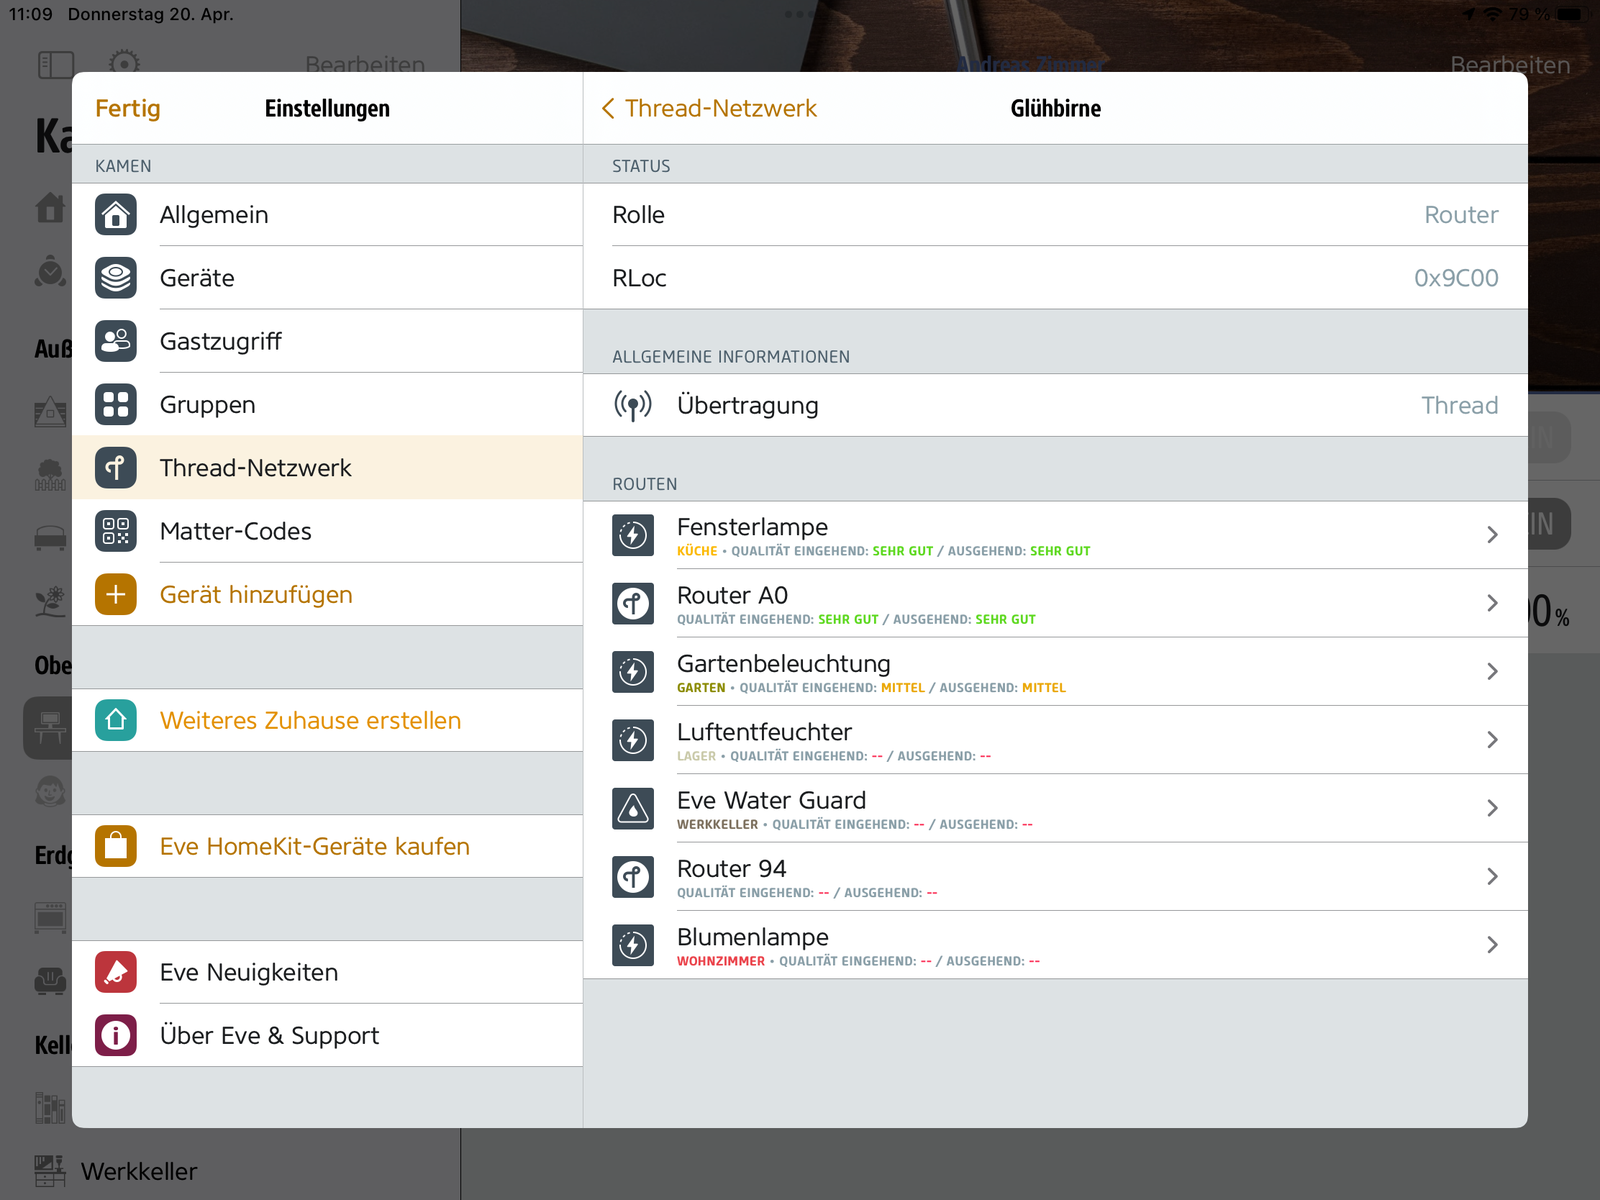Viewport: 1600px width, 1200px height.
Task: Open Router A0 route via its chevron
Action: [x=1492, y=603]
